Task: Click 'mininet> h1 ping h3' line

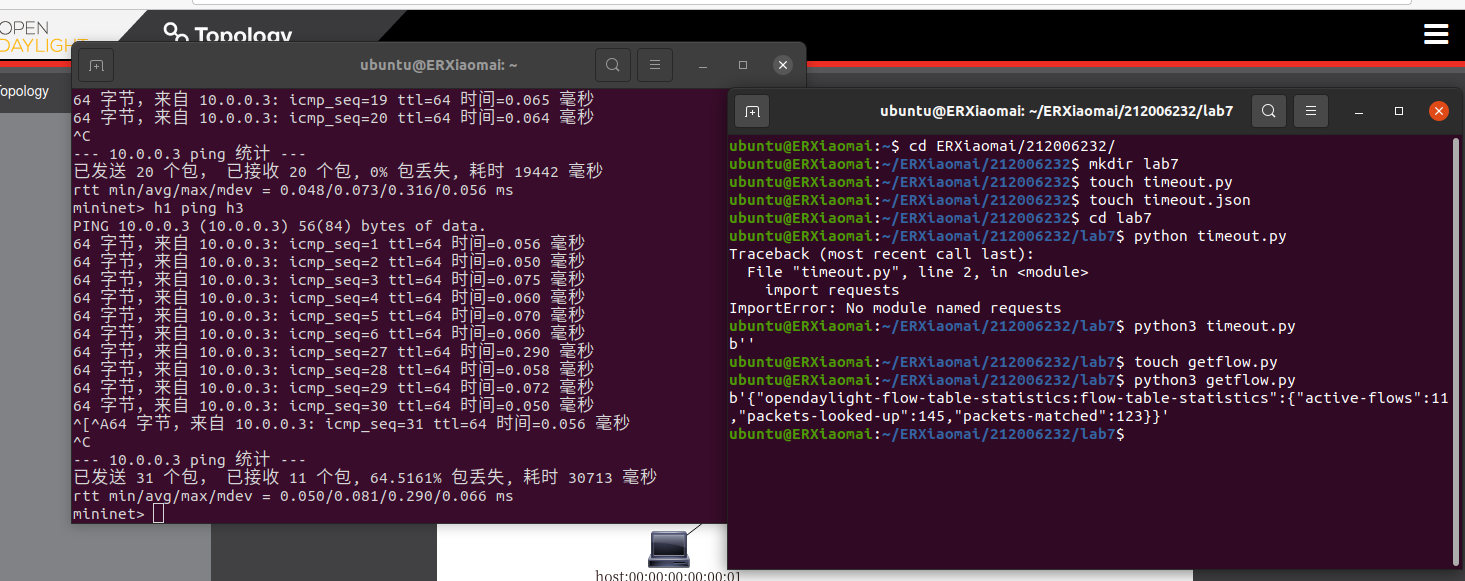Action: (158, 208)
